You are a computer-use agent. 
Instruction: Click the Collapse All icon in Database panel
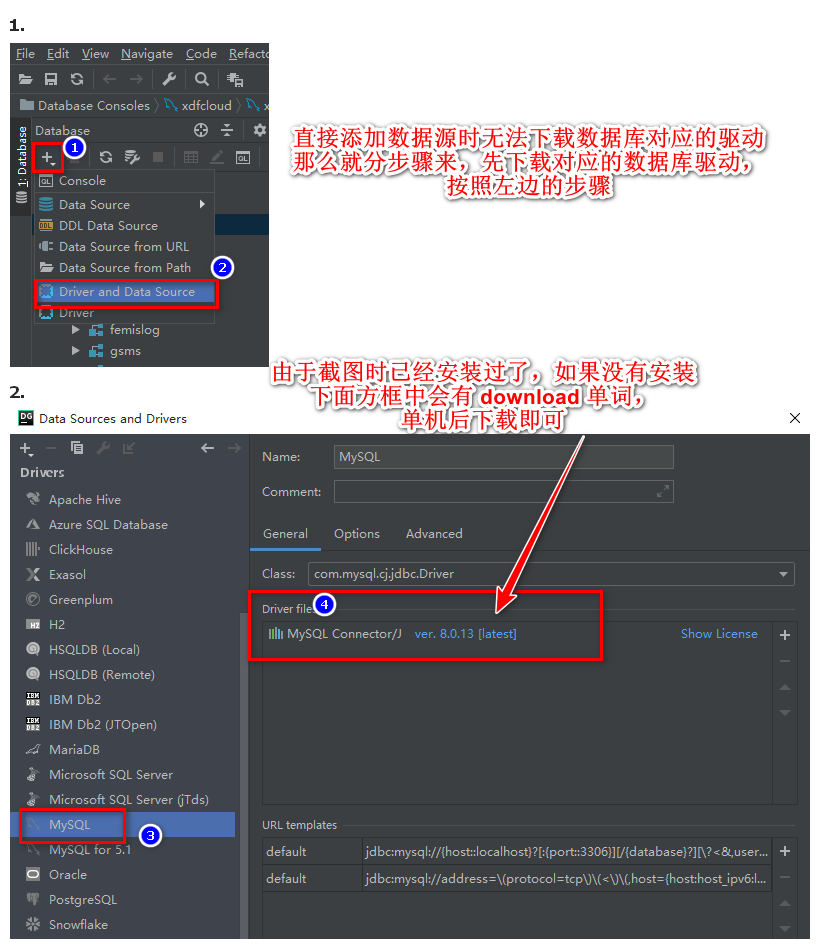click(227, 130)
